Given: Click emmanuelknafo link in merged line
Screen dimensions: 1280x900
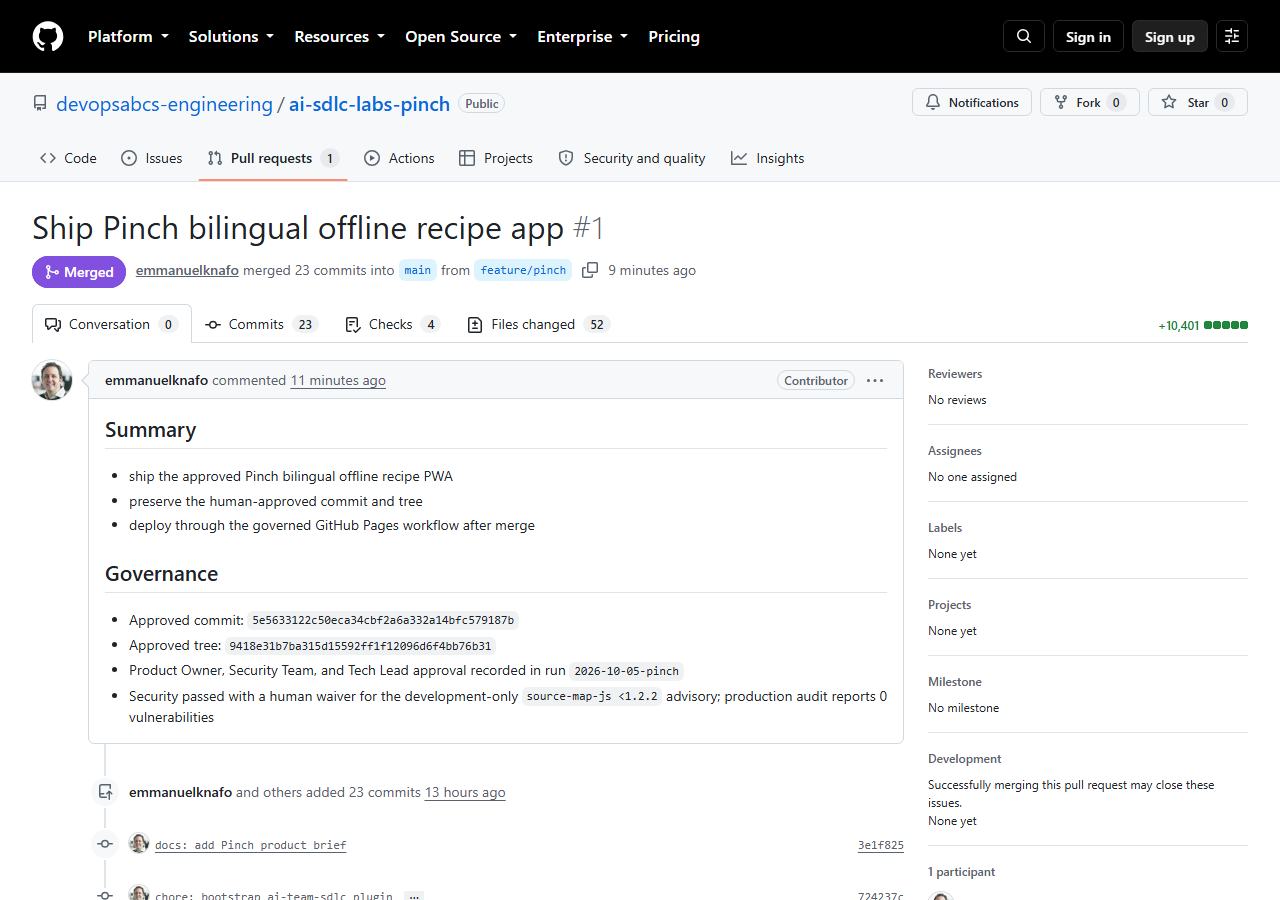Looking at the screenshot, I should pyautogui.click(x=187, y=270).
